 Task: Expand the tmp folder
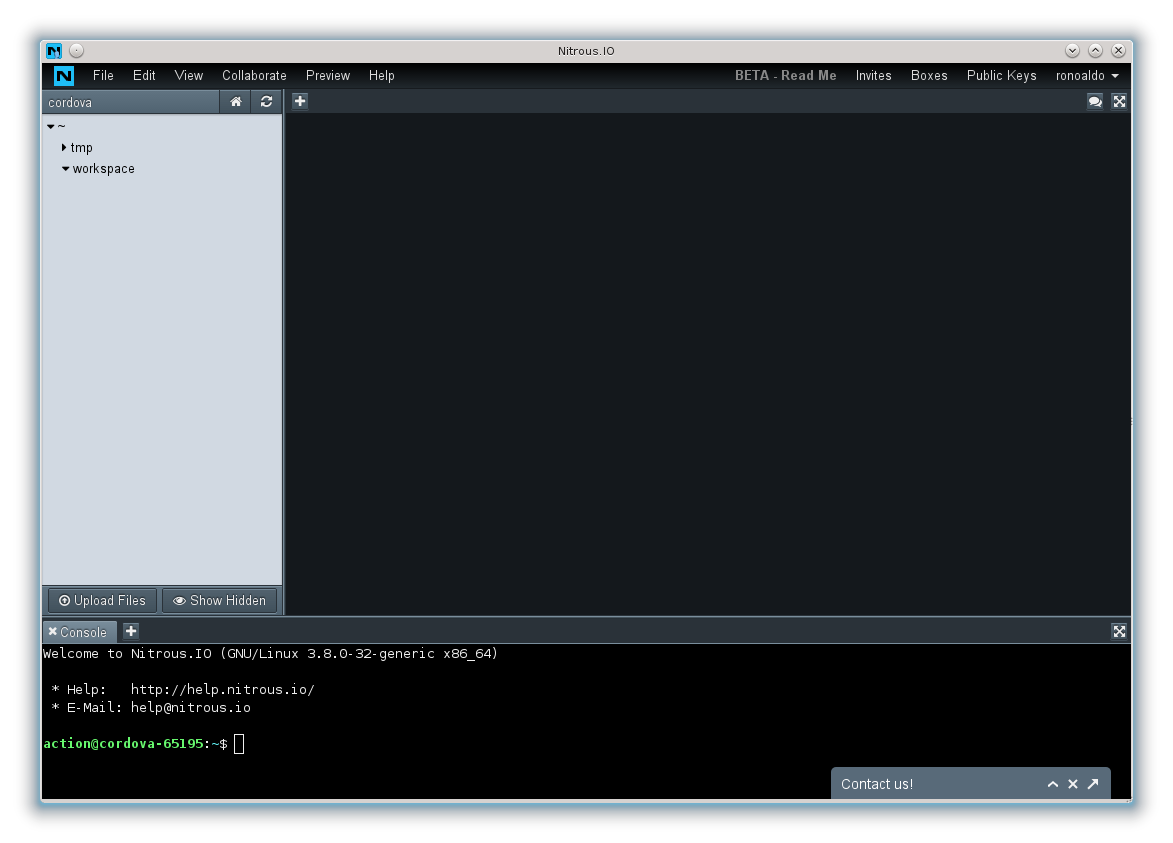coord(64,147)
